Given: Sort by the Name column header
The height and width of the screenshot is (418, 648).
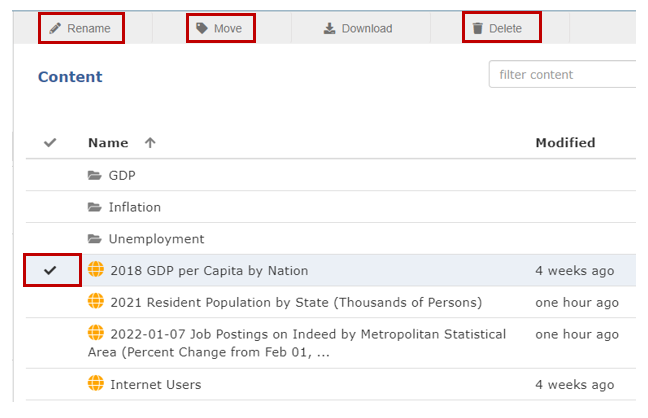Looking at the screenshot, I should pos(108,143).
